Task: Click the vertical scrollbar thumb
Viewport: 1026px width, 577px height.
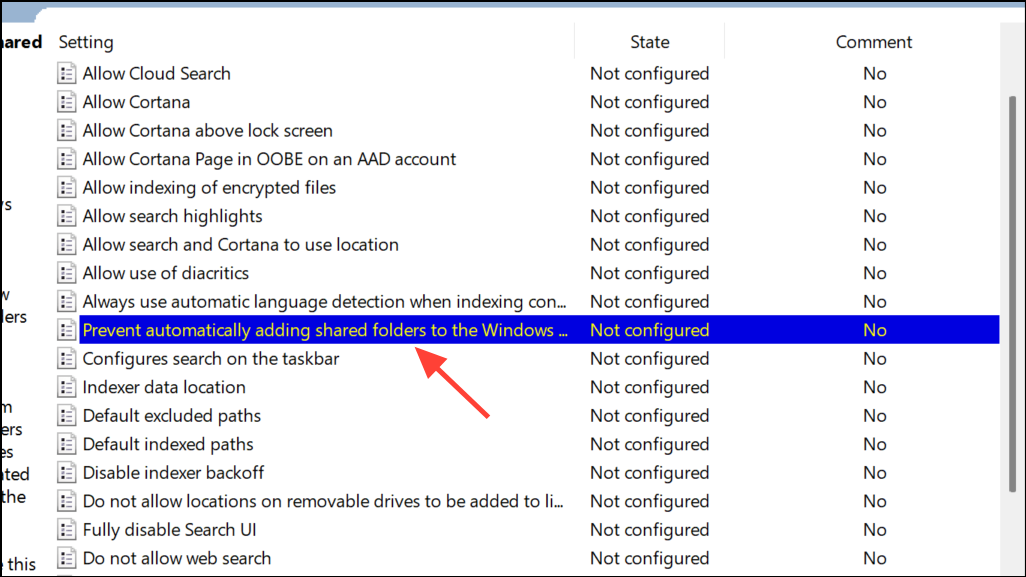Action: tap(1012, 294)
